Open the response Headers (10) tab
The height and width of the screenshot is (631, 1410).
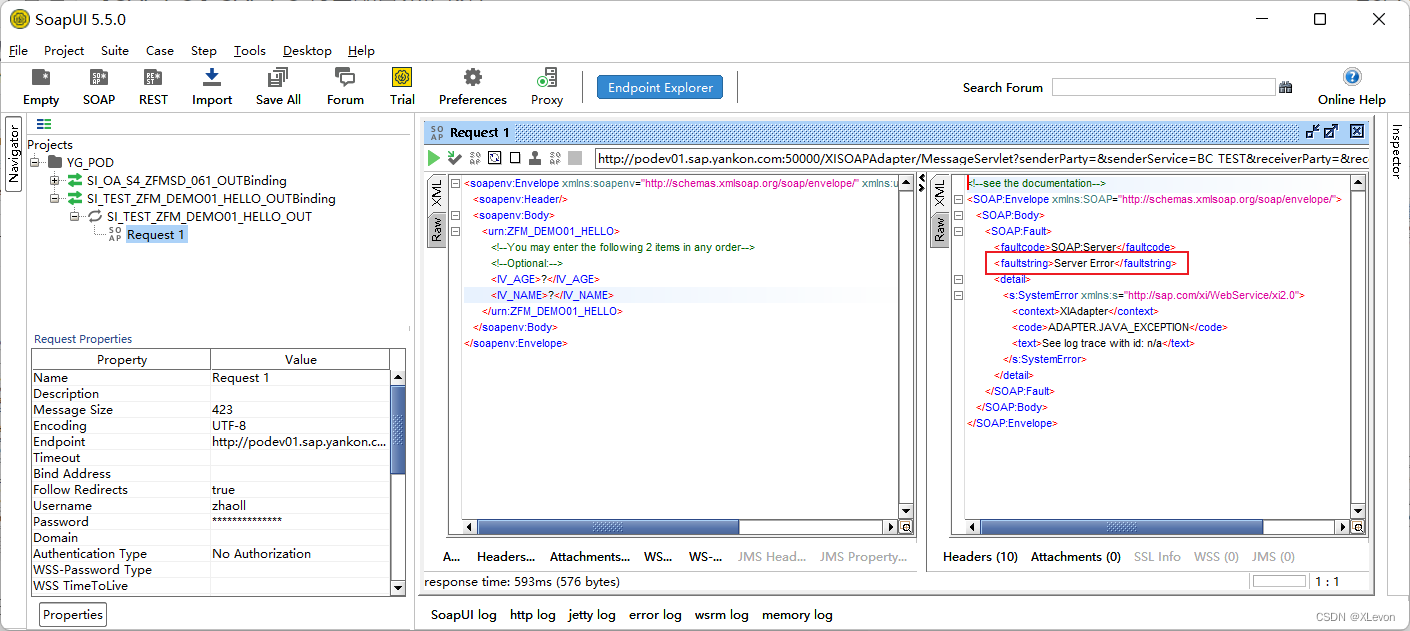[980, 557]
